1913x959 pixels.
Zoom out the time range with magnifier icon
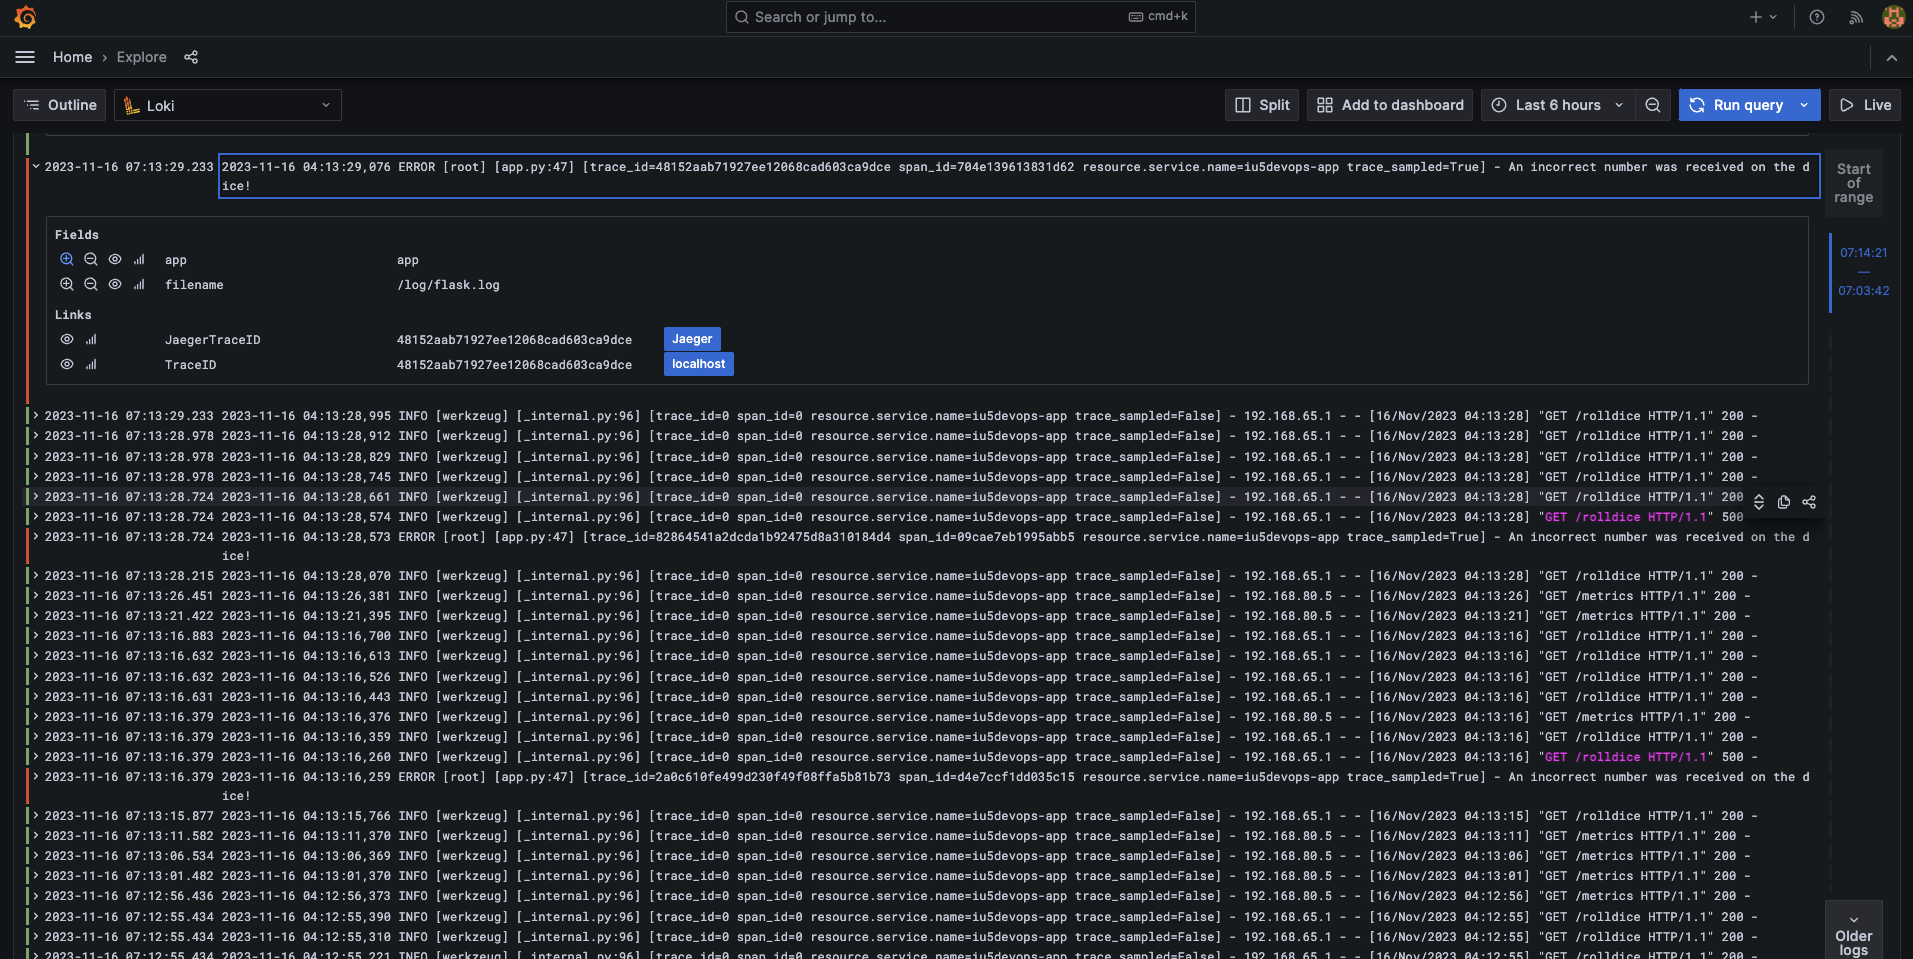[x=1652, y=104]
